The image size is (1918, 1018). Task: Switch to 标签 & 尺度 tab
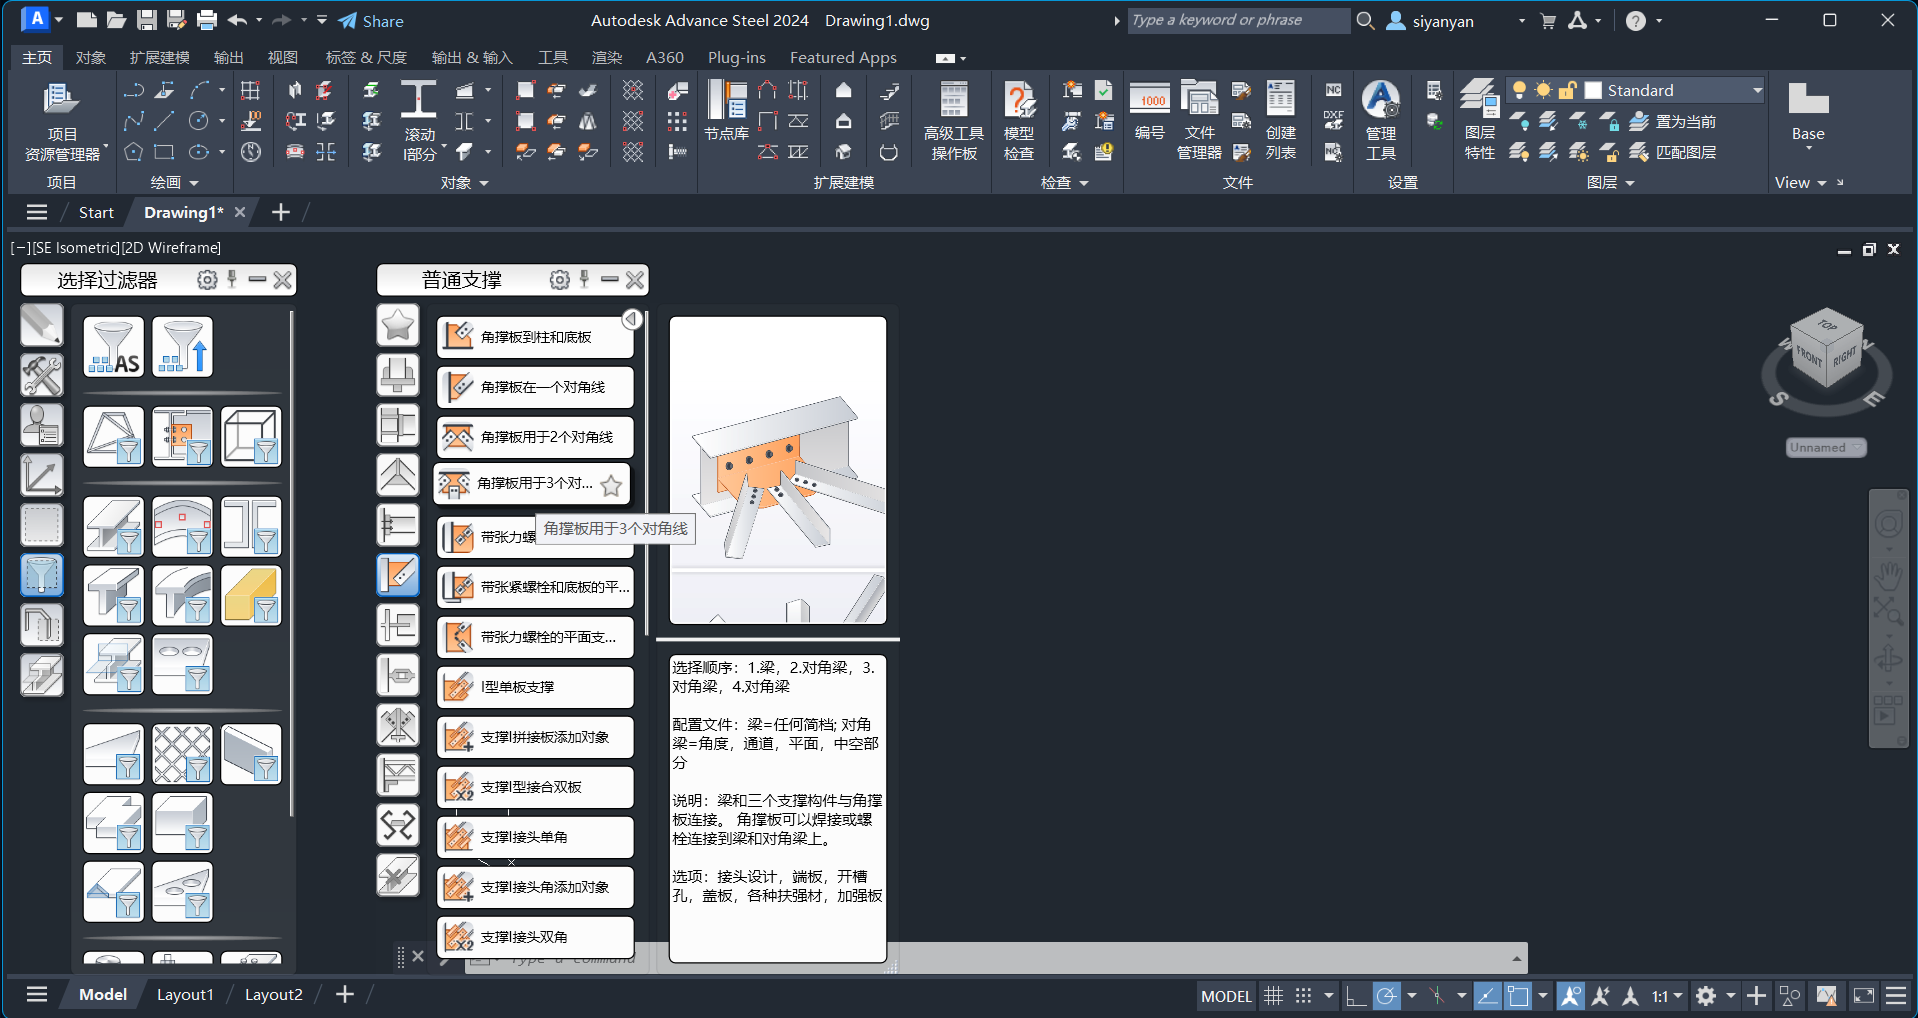pos(366,58)
